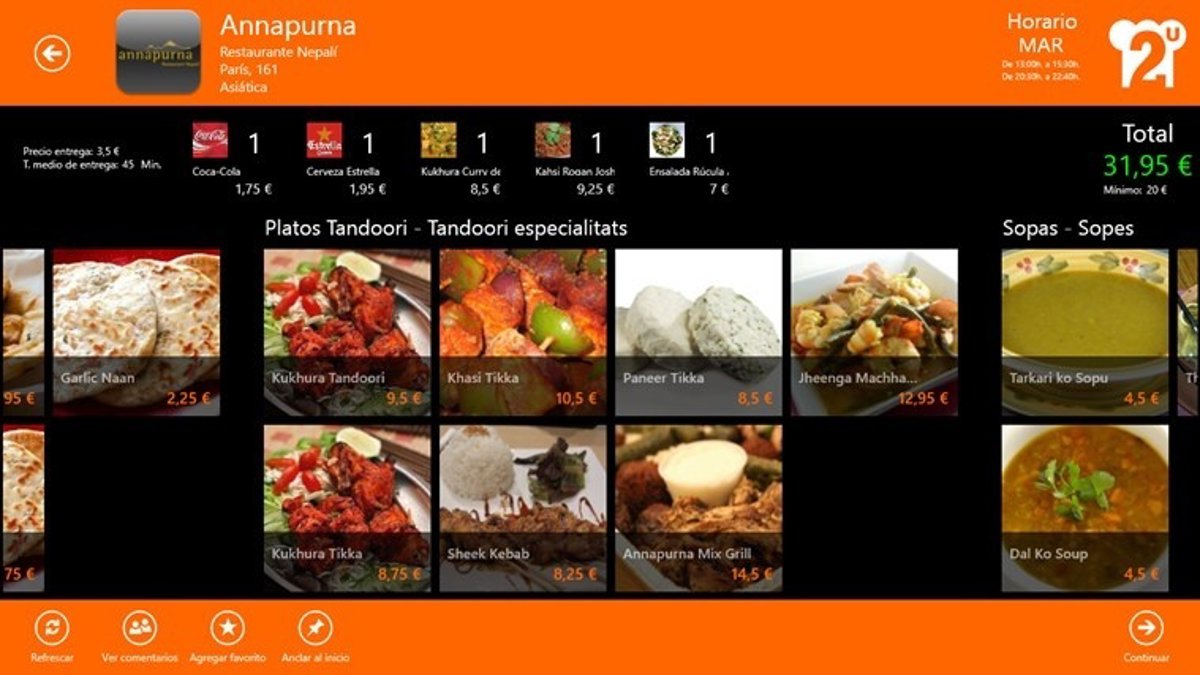Choose the Dal Ko Soup tile
1200x675 pixels.
(1085, 508)
